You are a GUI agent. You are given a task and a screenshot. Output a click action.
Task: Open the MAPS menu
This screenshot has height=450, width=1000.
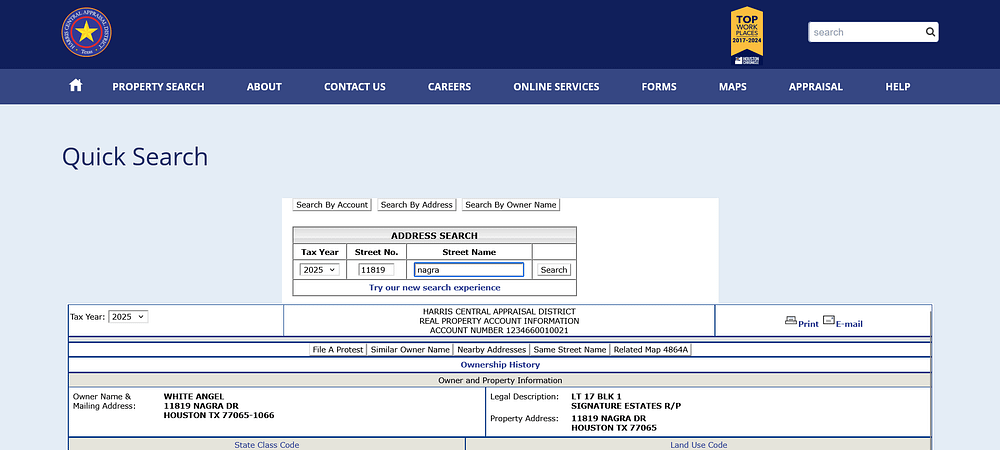(x=733, y=87)
